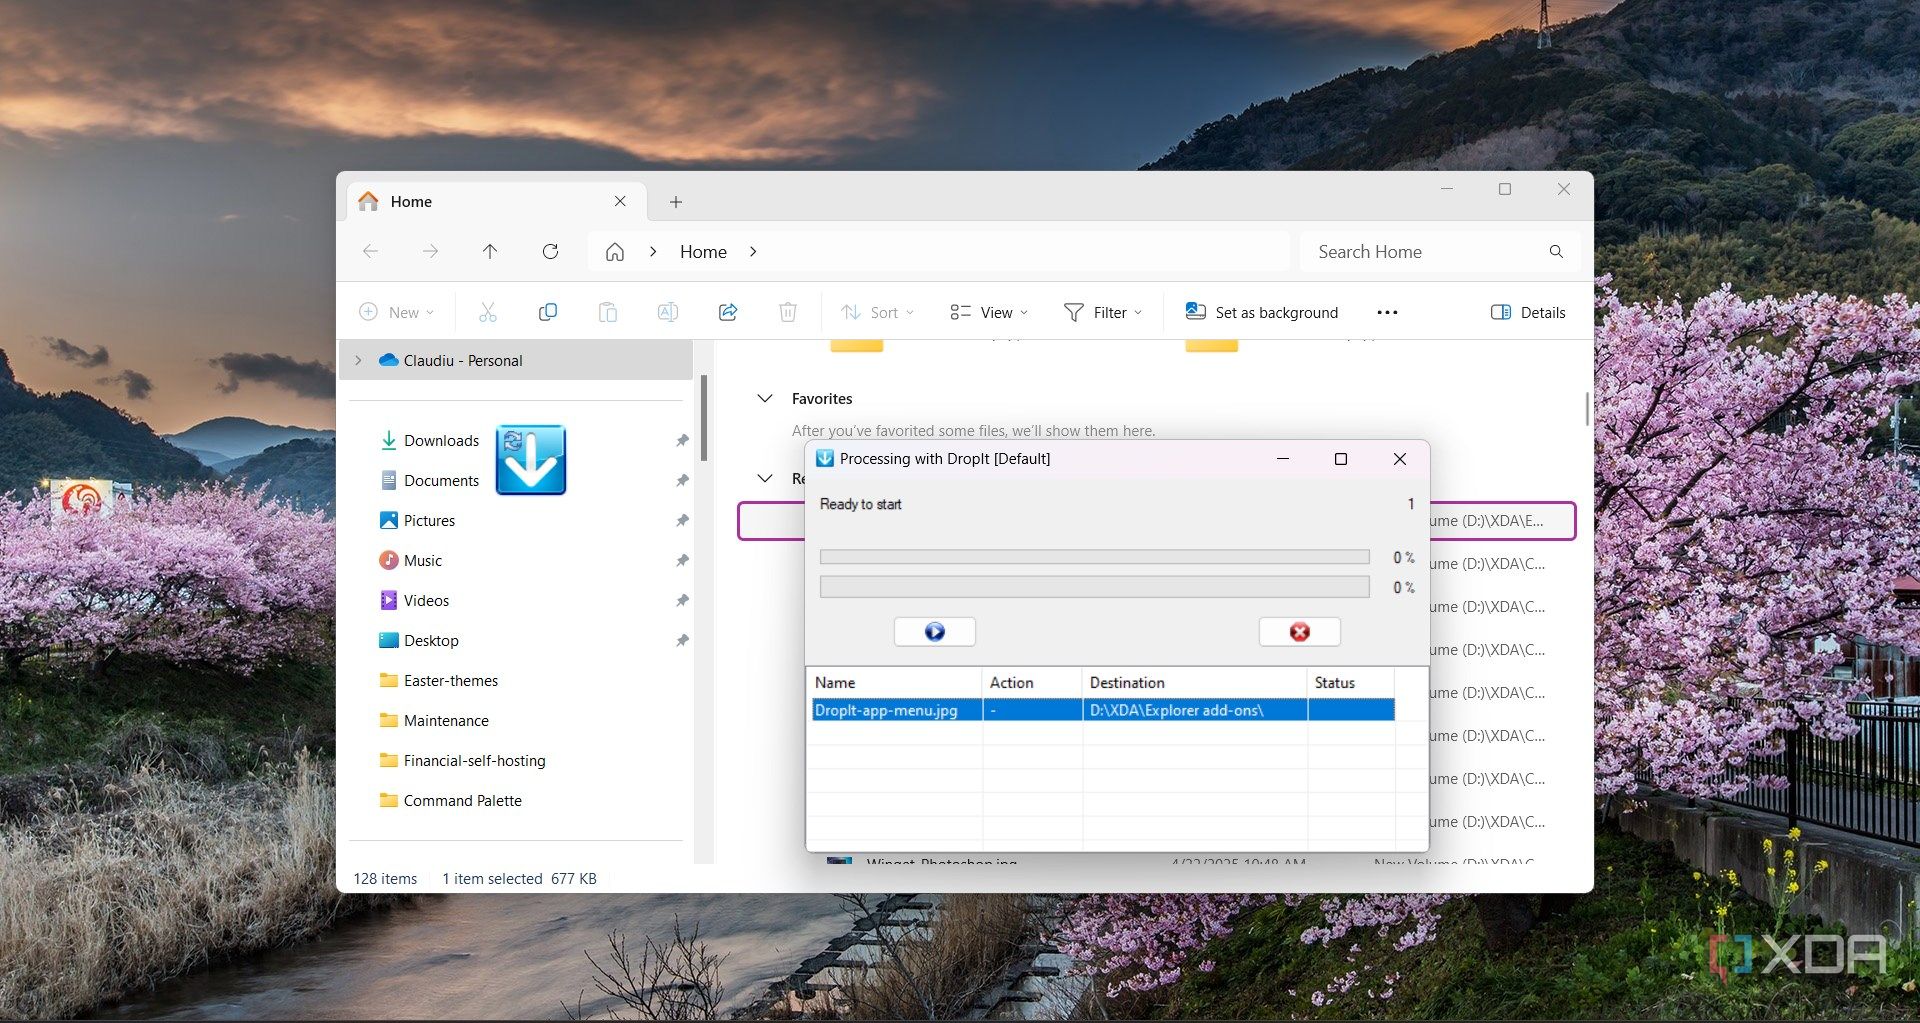
Task: Select the DropIt-app-menu.jpg row
Action: 1103,710
